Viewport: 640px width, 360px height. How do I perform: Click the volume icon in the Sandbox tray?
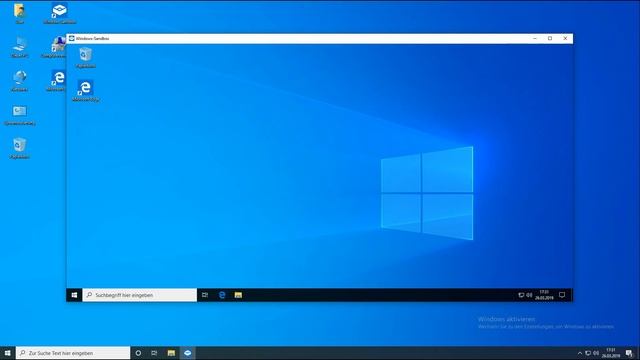coord(529,295)
